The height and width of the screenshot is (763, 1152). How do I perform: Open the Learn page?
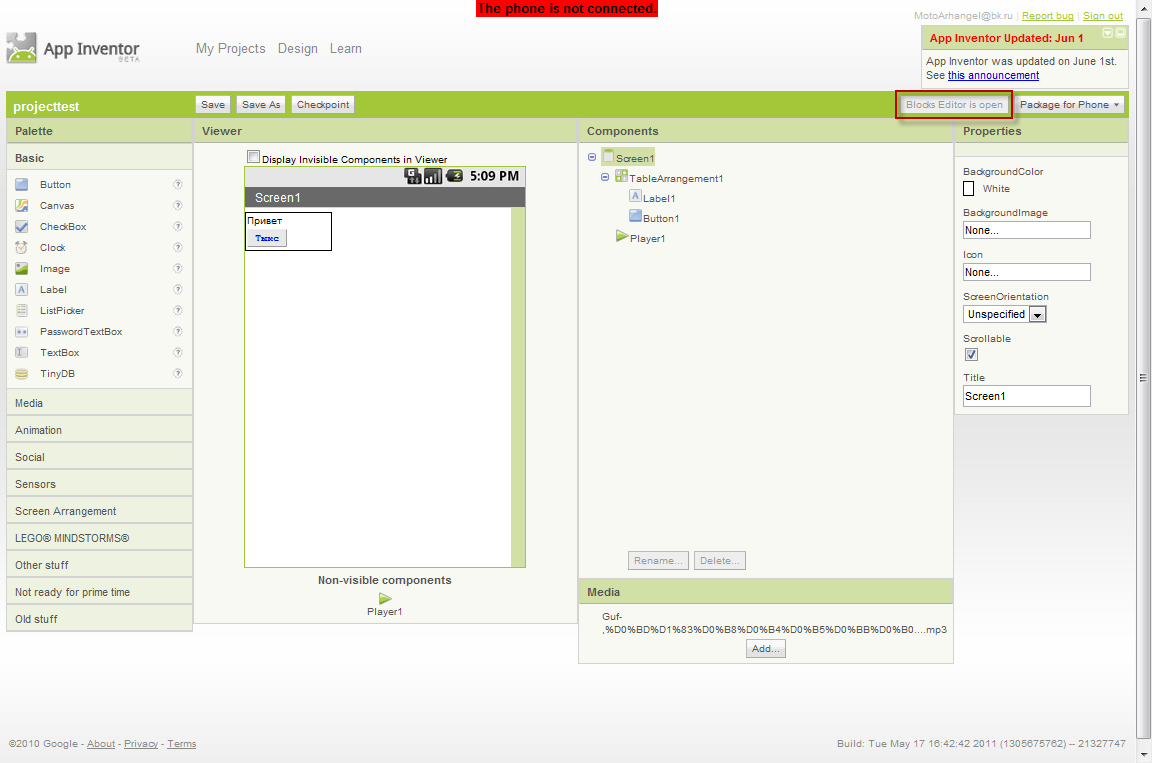(x=345, y=48)
